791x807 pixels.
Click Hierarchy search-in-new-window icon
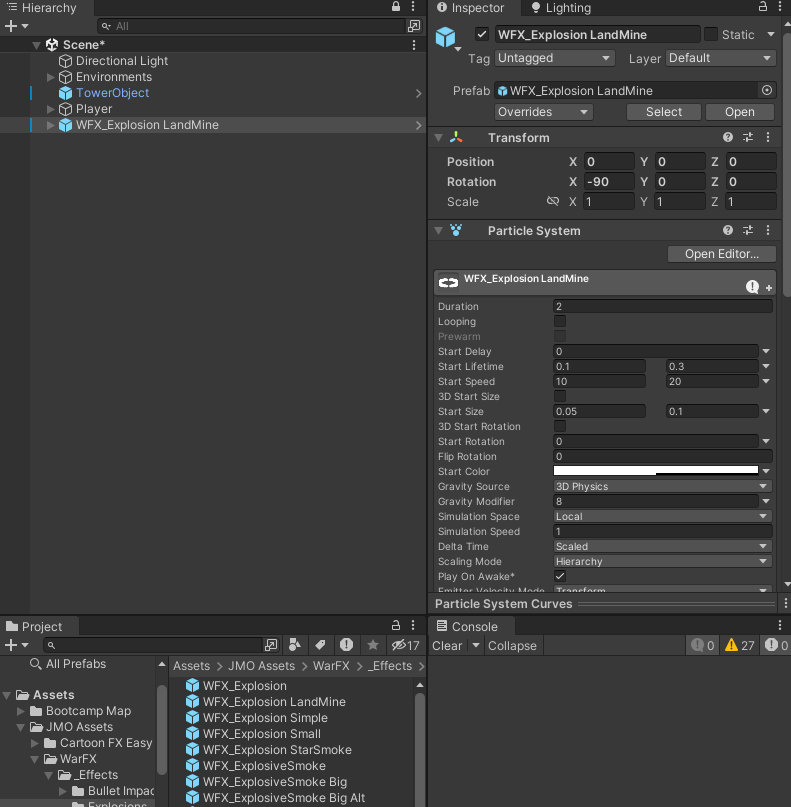[x=414, y=26]
